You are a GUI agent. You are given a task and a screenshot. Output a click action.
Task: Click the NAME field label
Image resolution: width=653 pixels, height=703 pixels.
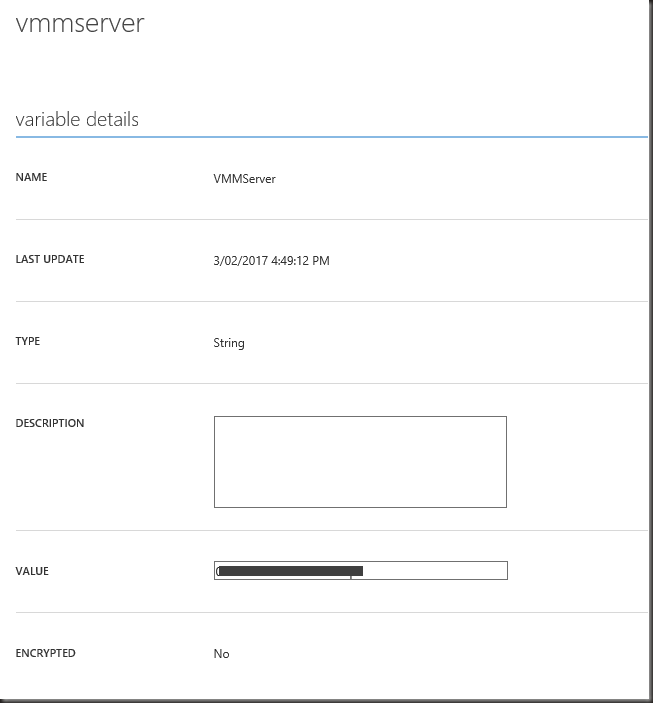(31, 177)
